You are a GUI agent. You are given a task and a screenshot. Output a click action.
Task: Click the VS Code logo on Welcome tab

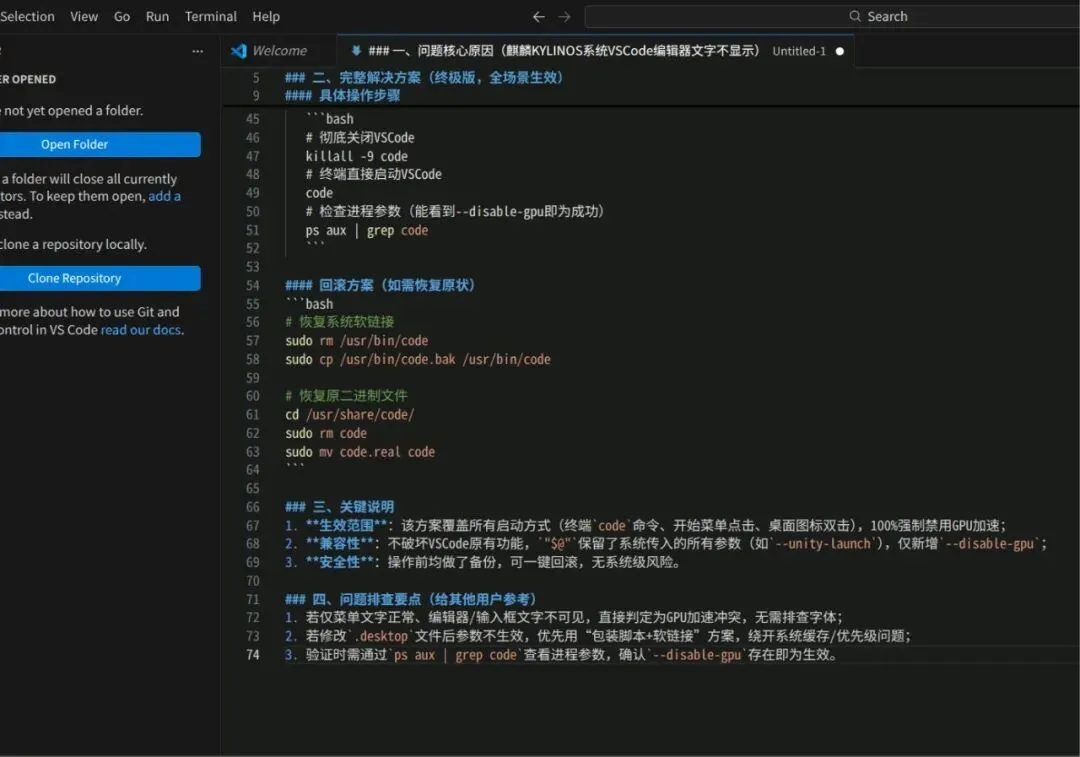[239, 51]
